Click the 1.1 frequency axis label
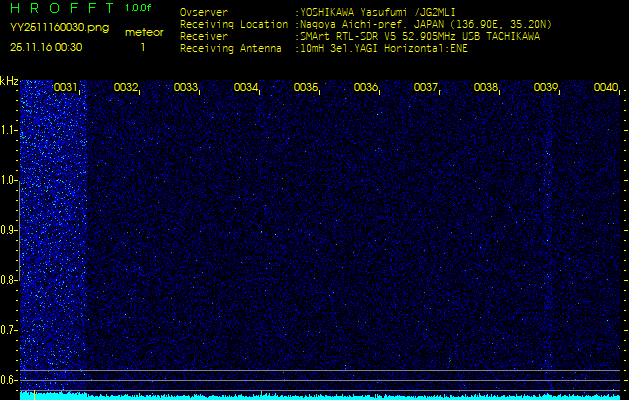The image size is (629, 400). pyautogui.click(x=9, y=130)
